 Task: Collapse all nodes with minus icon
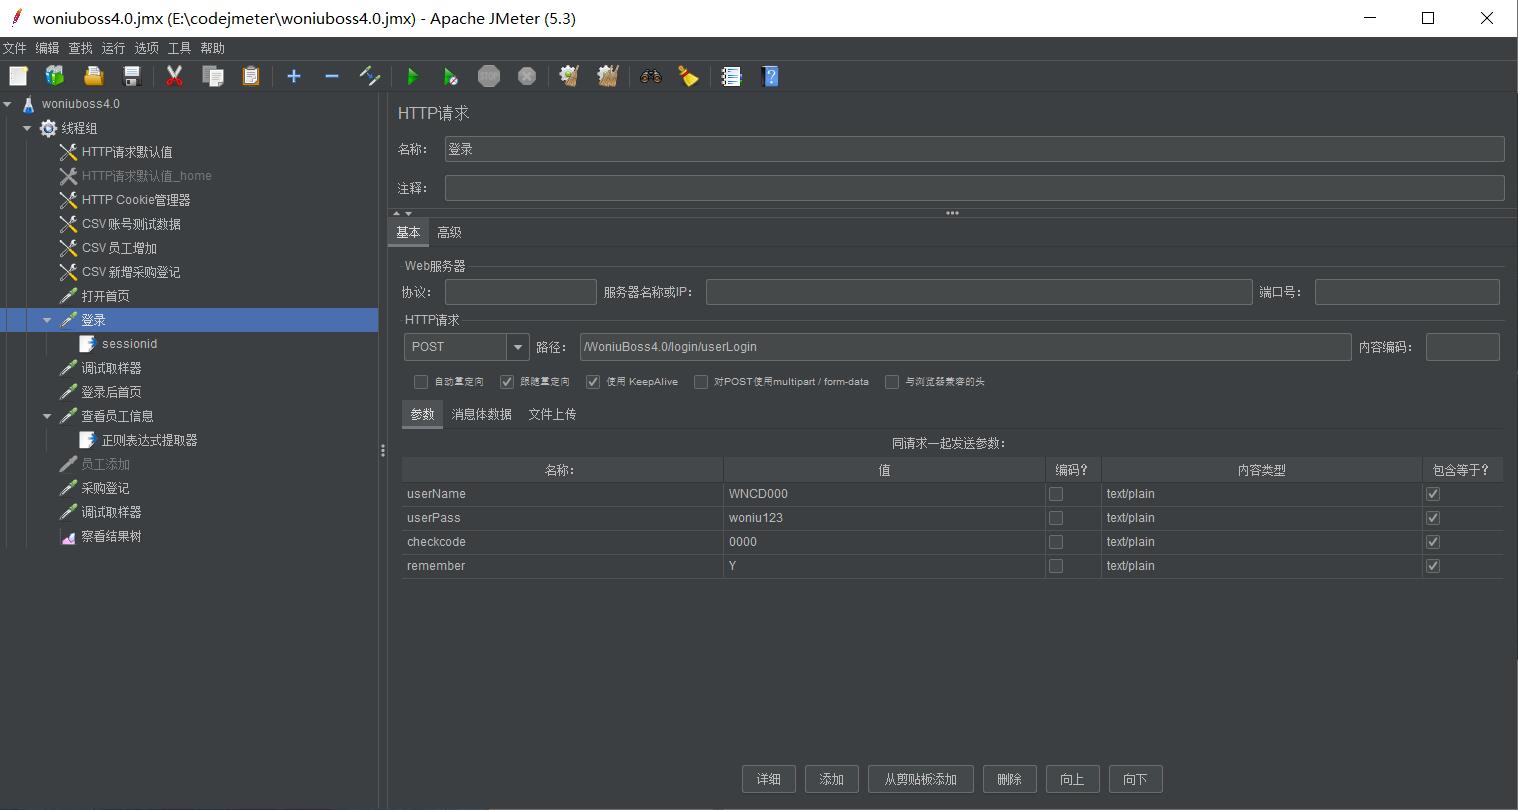pyautogui.click(x=332, y=76)
